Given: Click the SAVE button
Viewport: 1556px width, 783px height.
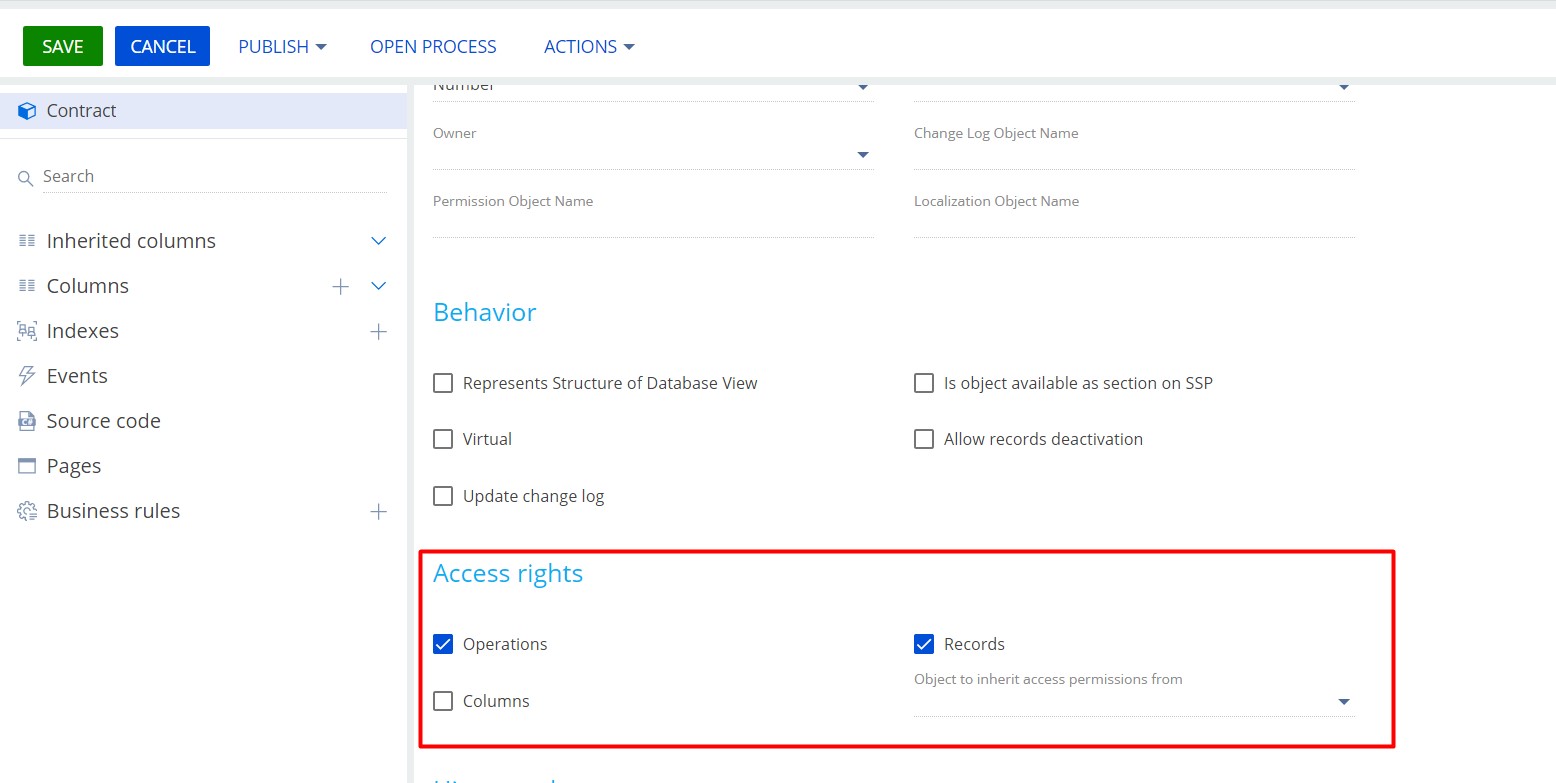Looking at the screenshot, I should [x=62, y=46].
